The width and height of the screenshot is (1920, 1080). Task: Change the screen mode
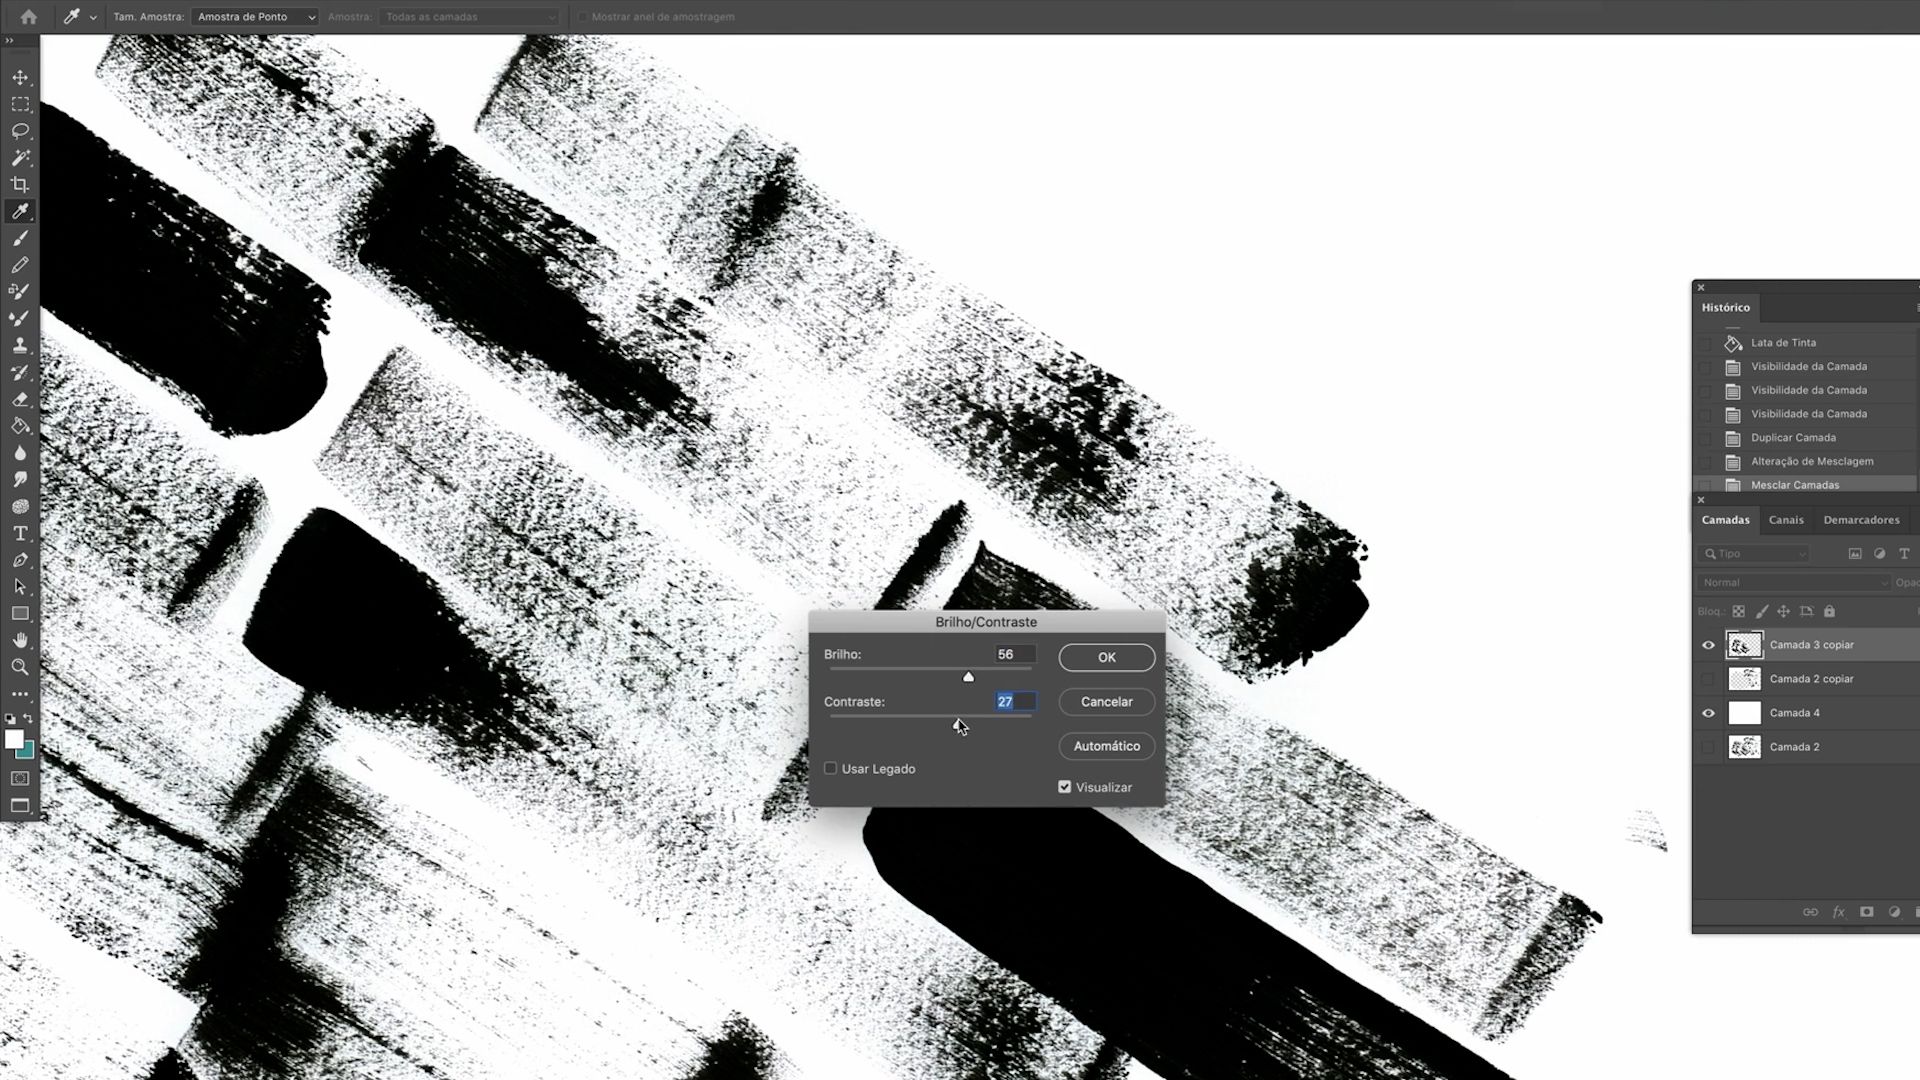20,805
